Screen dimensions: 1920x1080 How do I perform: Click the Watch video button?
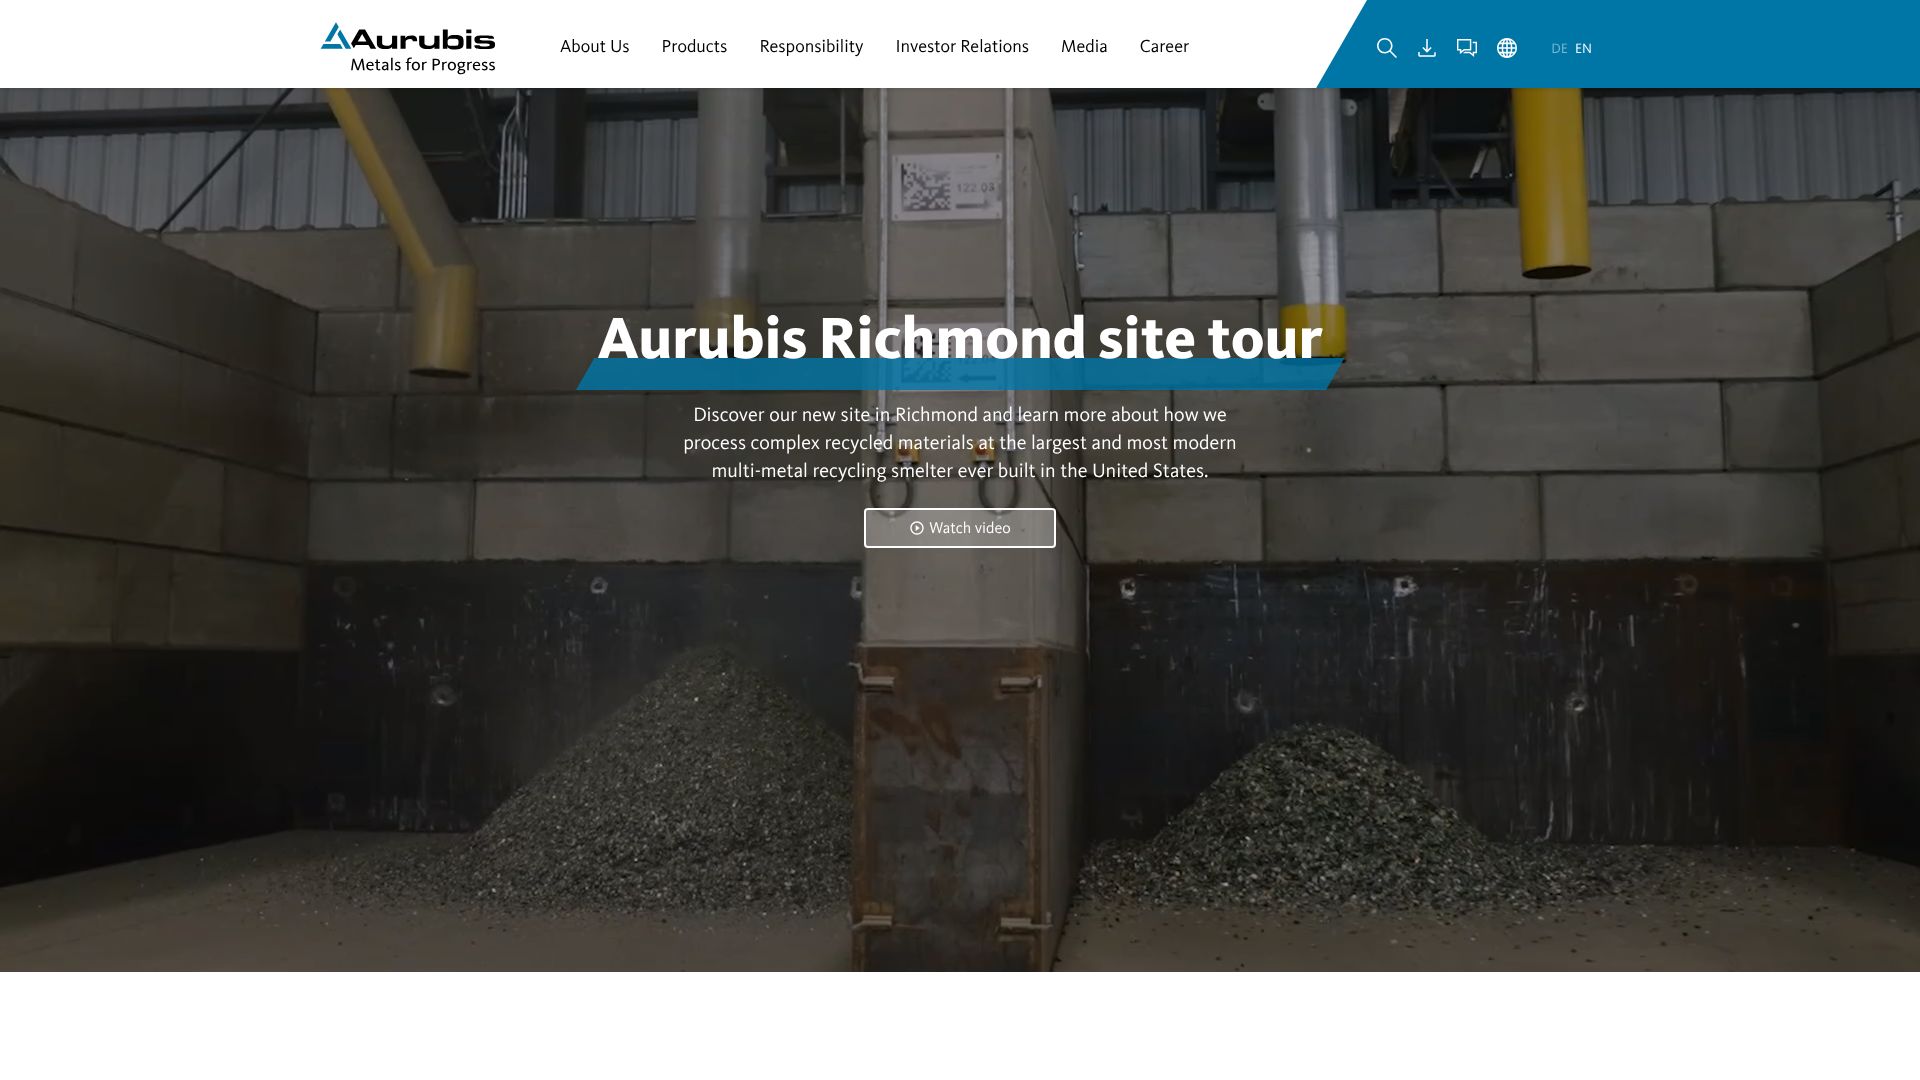[960, 528]
